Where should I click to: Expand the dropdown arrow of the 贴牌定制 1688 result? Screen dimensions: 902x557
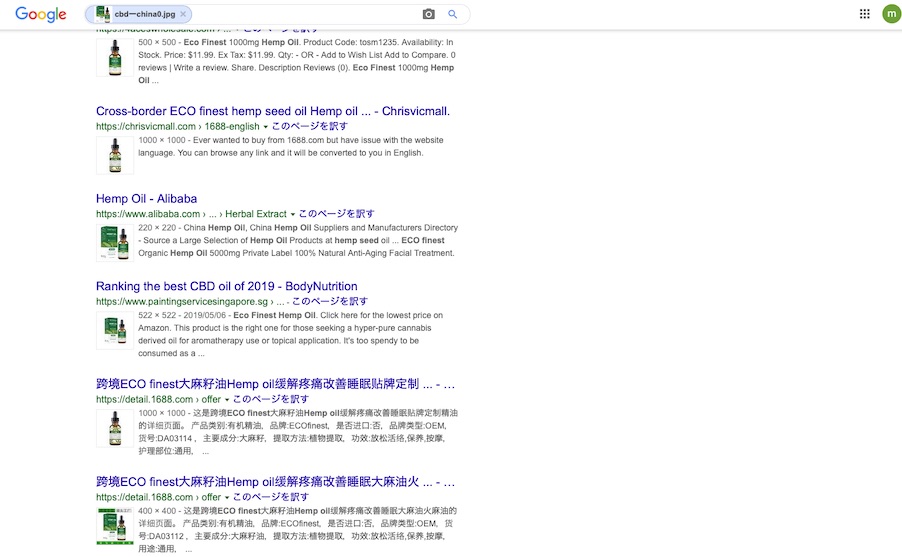(227, 399)
